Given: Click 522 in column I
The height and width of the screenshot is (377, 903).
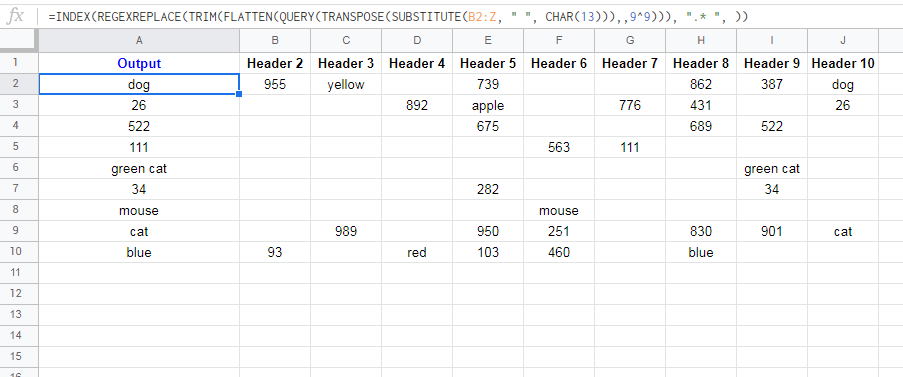Looking at the screenshot, I should pos(772,126).
